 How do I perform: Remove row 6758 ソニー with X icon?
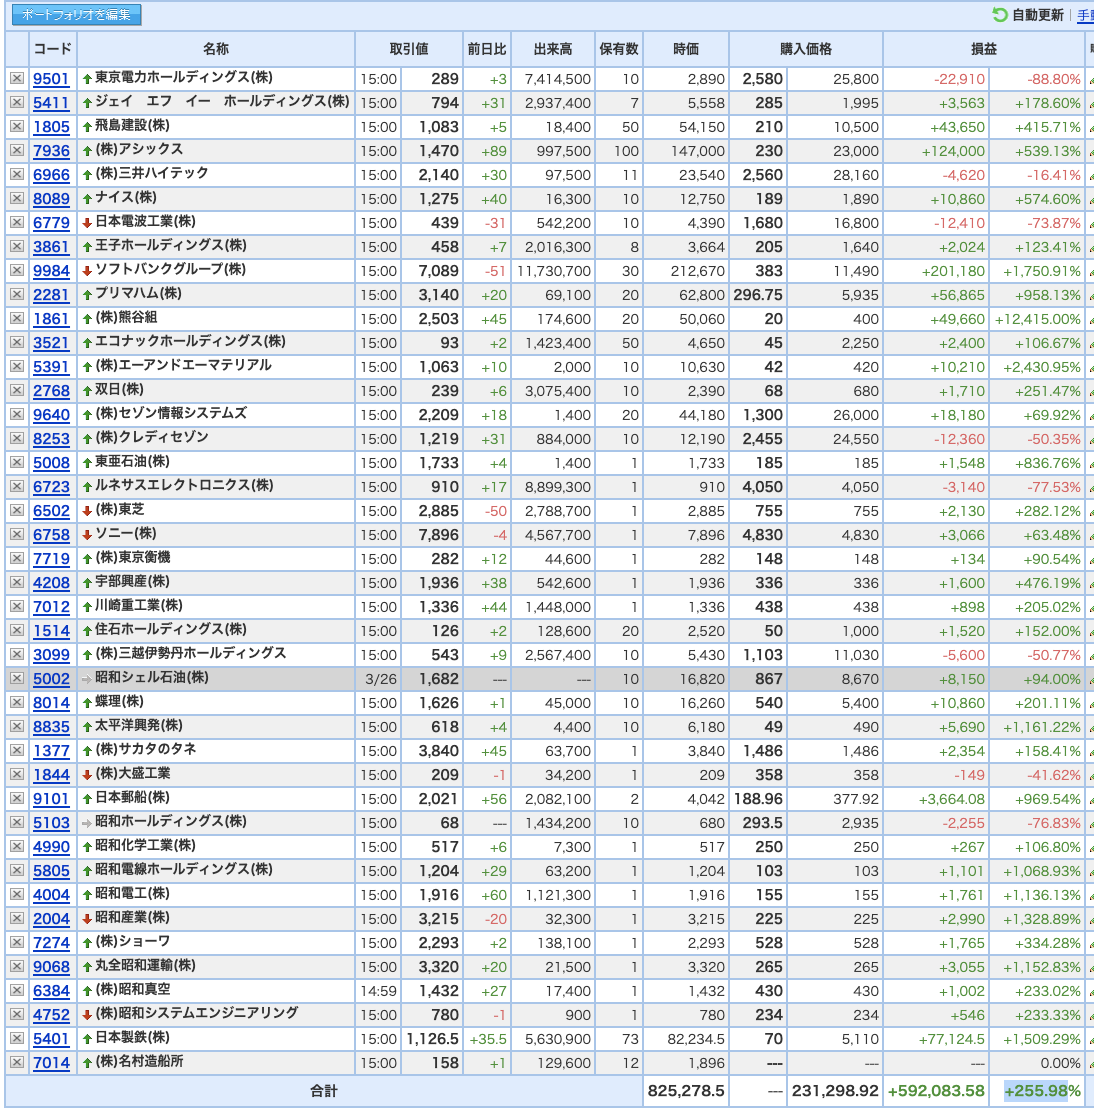17,535
